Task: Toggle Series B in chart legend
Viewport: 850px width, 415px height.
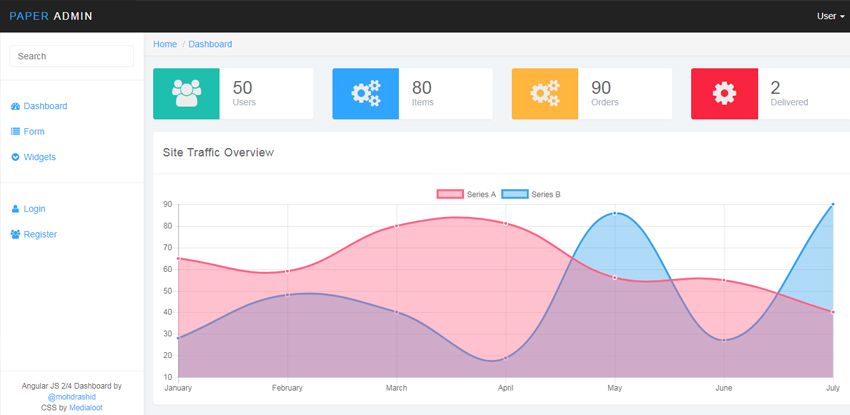Action: pyautogui.click(x=531, y=194)
